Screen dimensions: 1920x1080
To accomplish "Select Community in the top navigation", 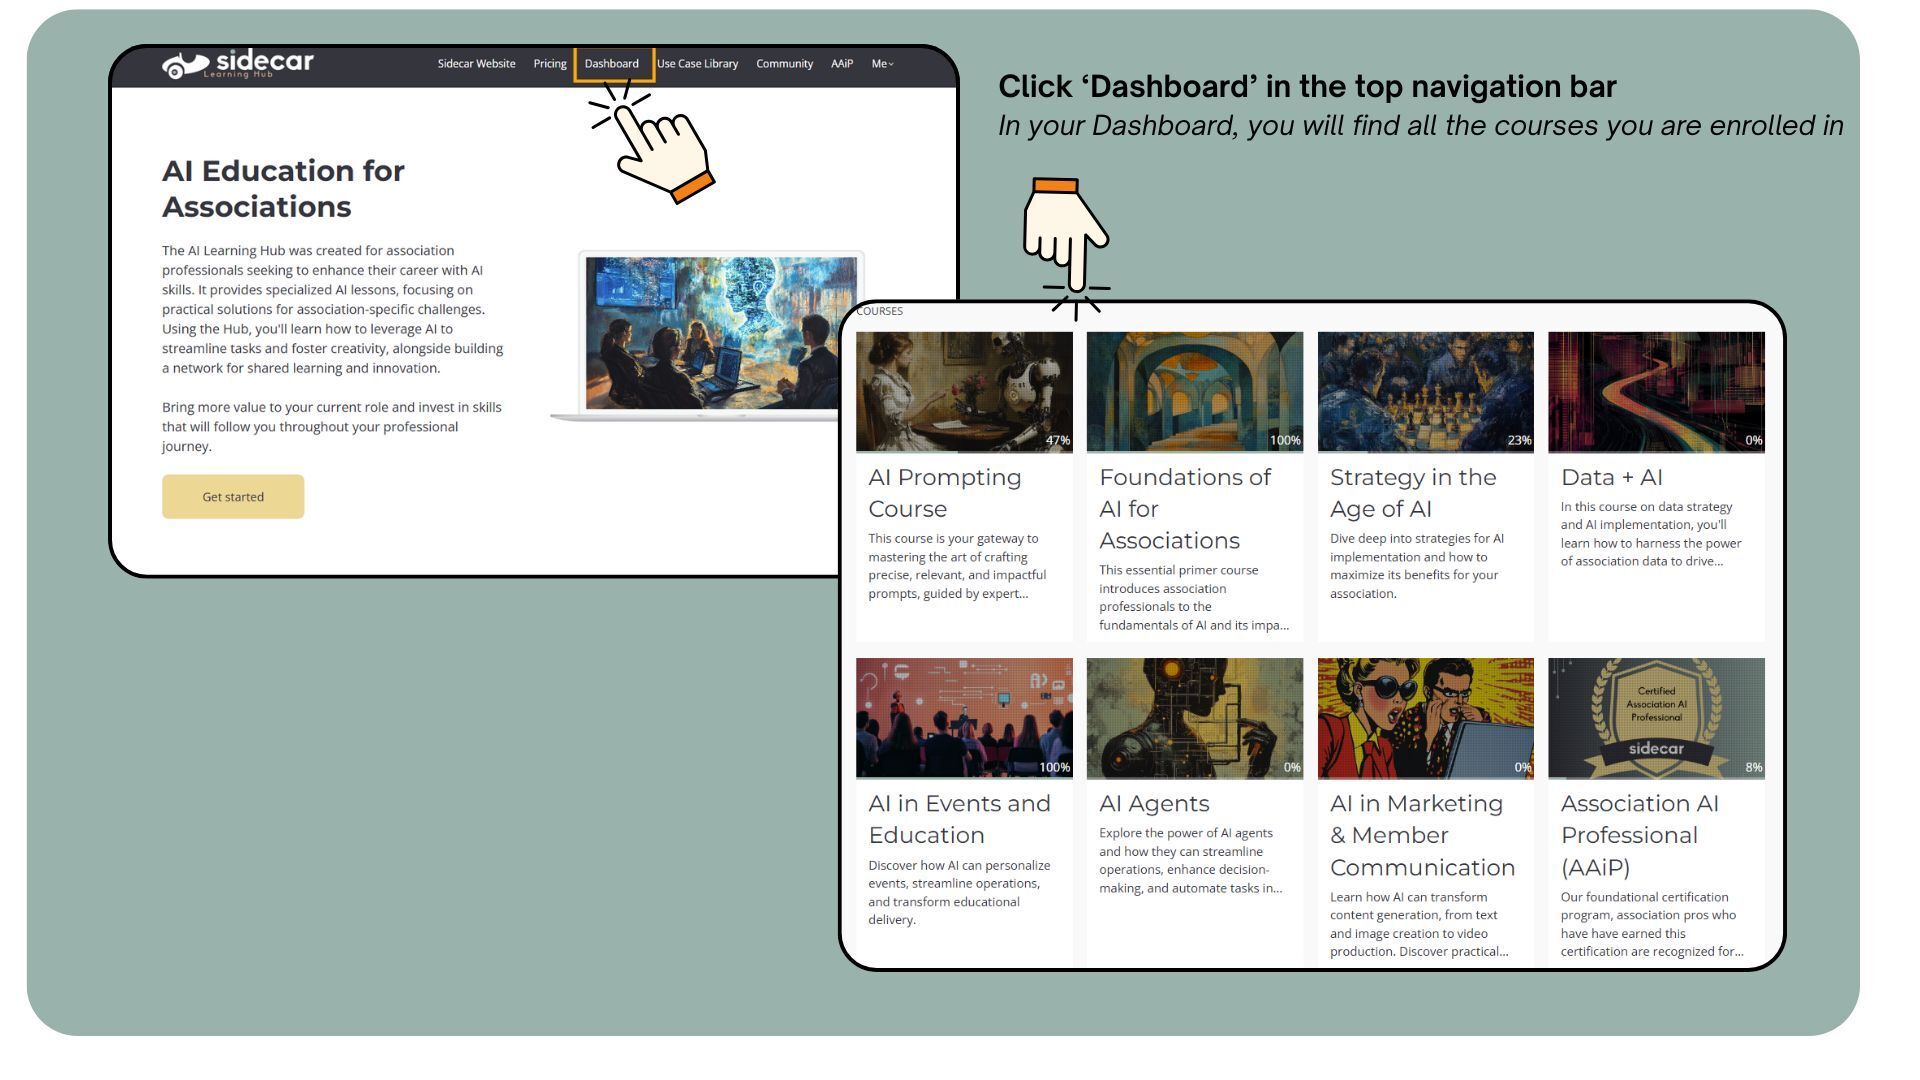I will coord(784,64).
